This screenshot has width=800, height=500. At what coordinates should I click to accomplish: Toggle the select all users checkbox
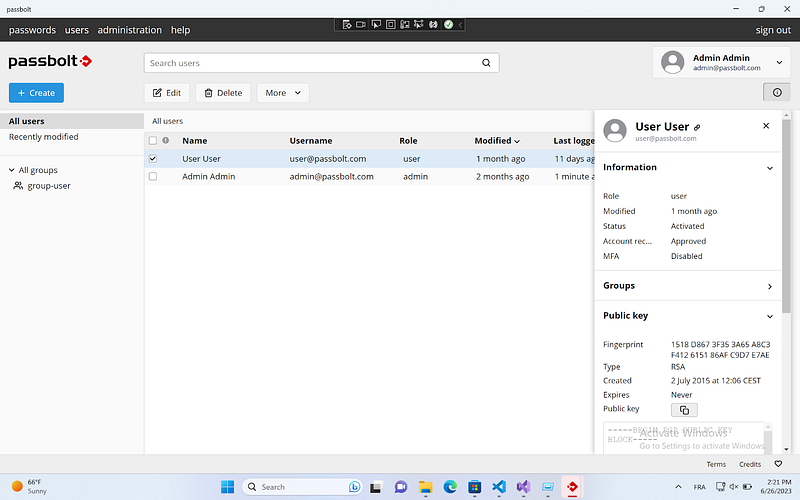click(153, 140)
